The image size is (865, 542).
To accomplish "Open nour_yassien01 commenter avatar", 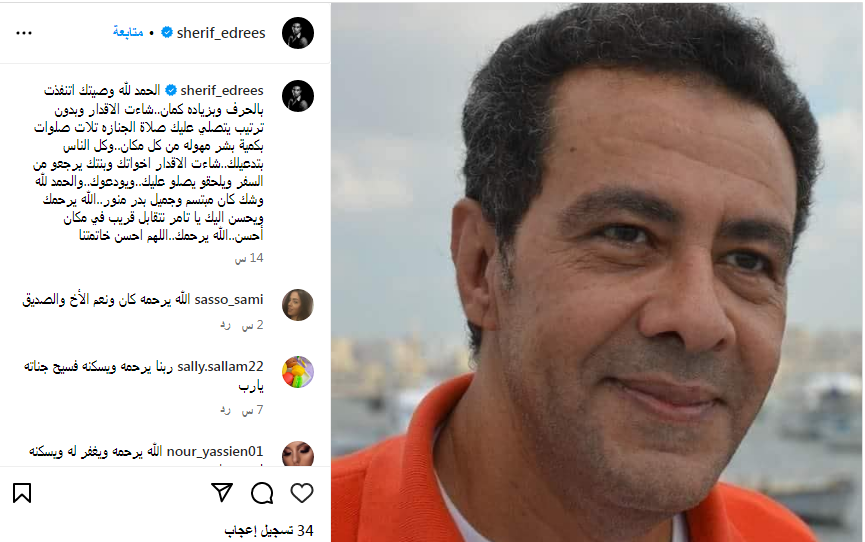I will 298,454.
